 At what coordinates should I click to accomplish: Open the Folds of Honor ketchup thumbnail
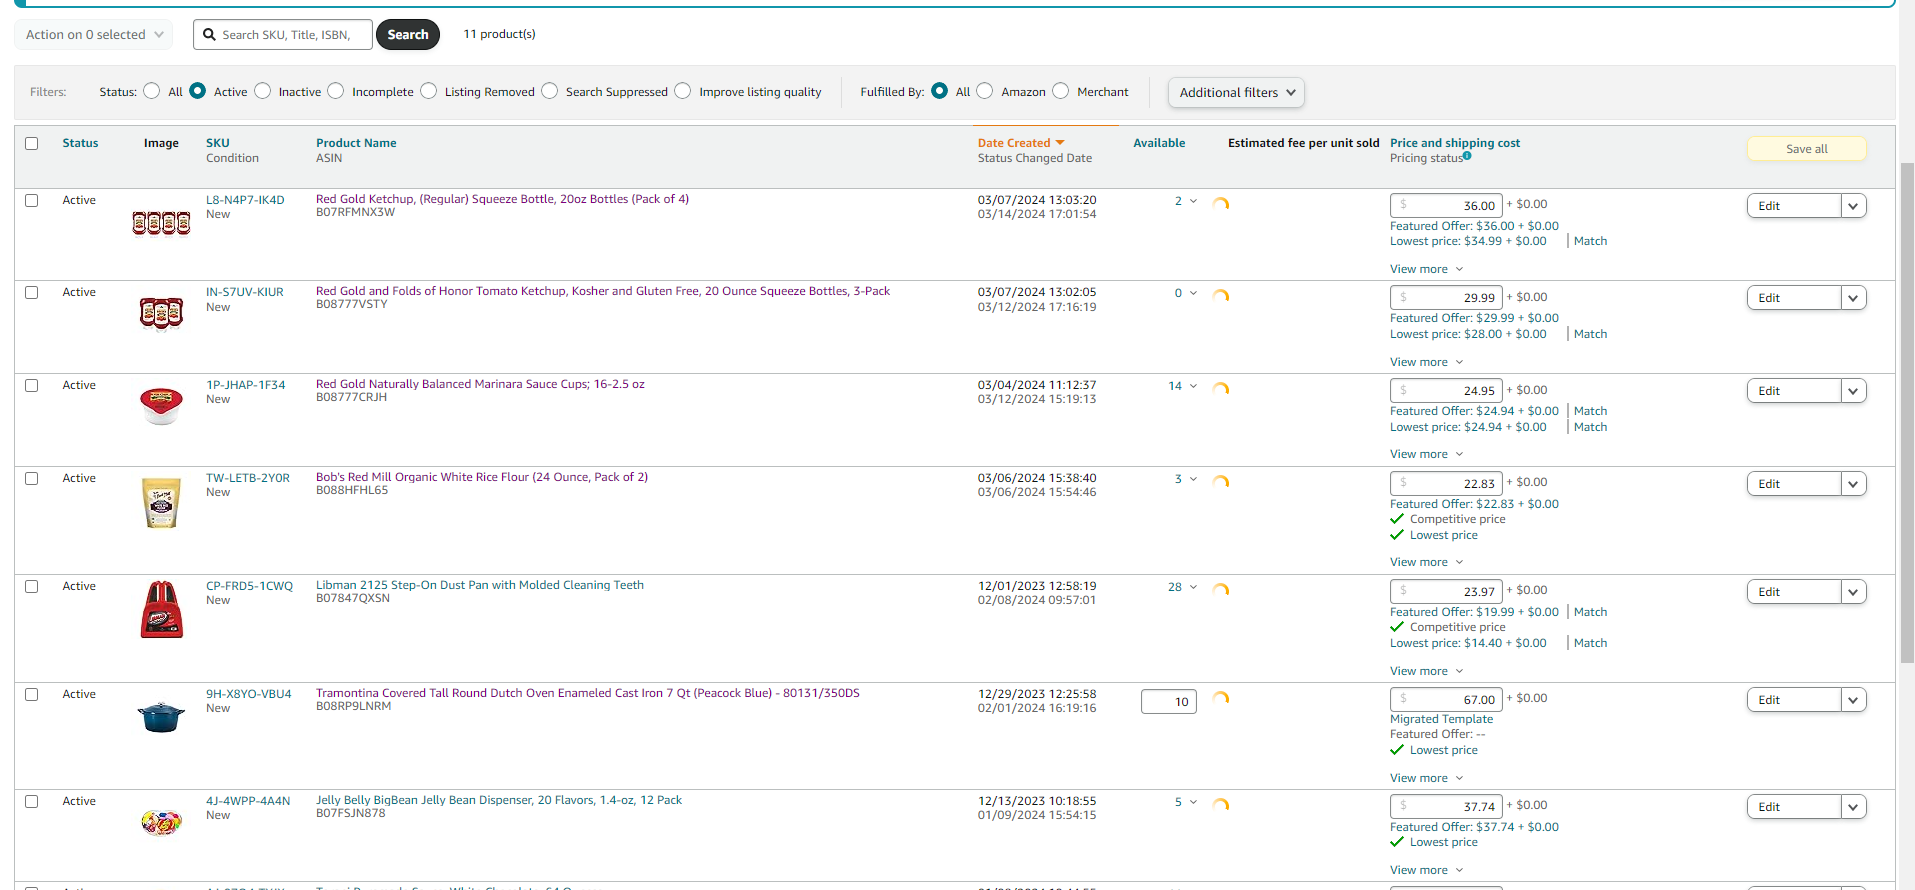click(x=161, y=314)
